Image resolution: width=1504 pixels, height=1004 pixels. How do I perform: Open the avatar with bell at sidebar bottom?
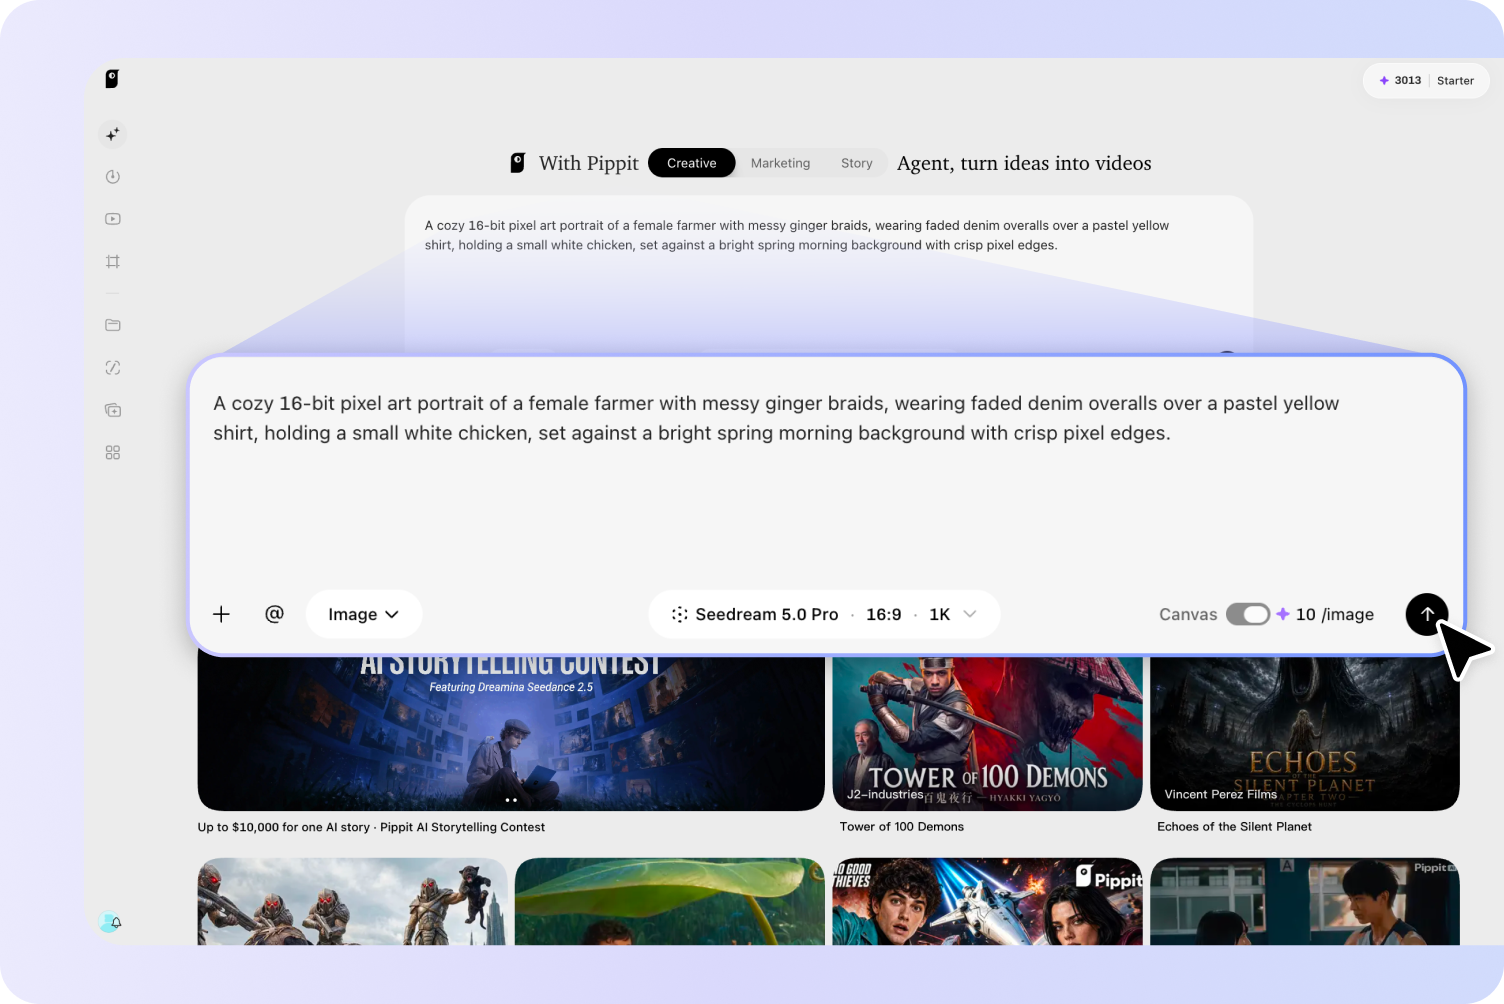point(110,922)
